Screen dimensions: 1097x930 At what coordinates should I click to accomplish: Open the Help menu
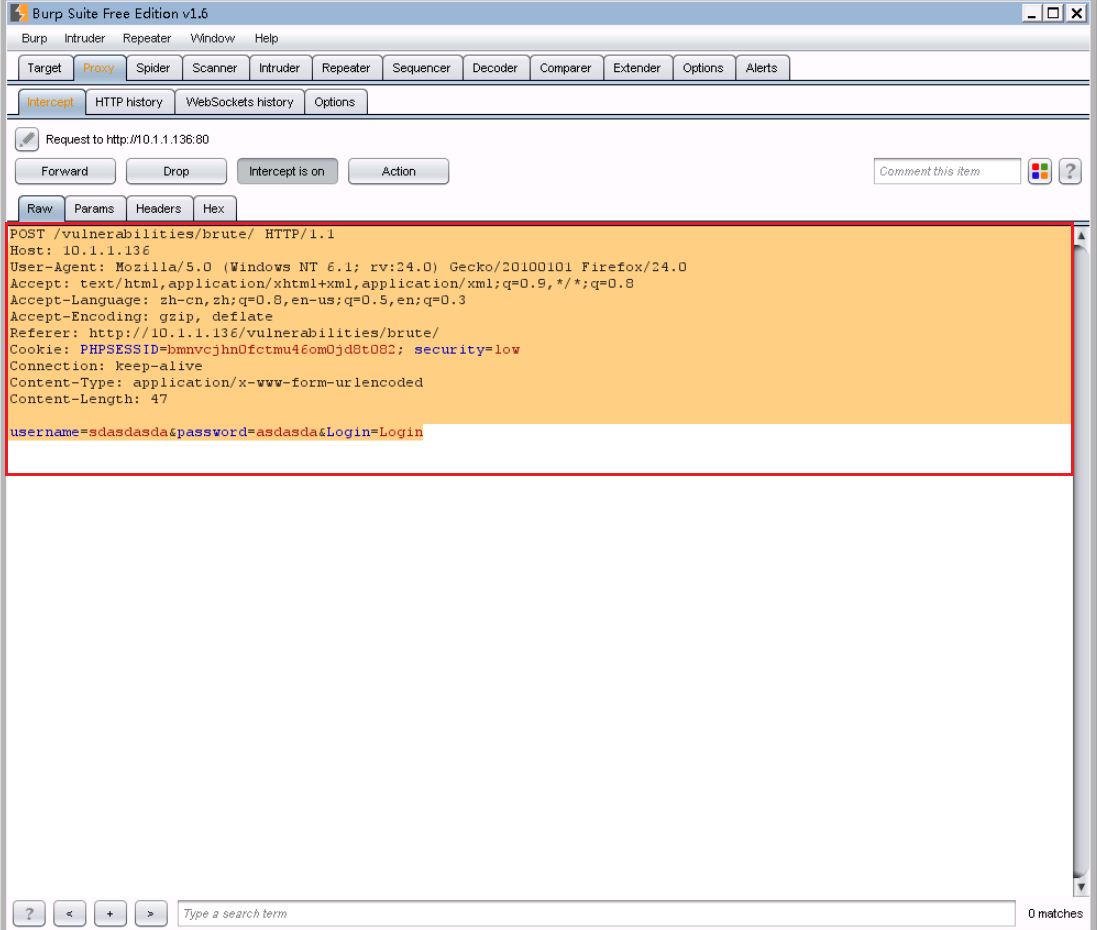[266, 38]
